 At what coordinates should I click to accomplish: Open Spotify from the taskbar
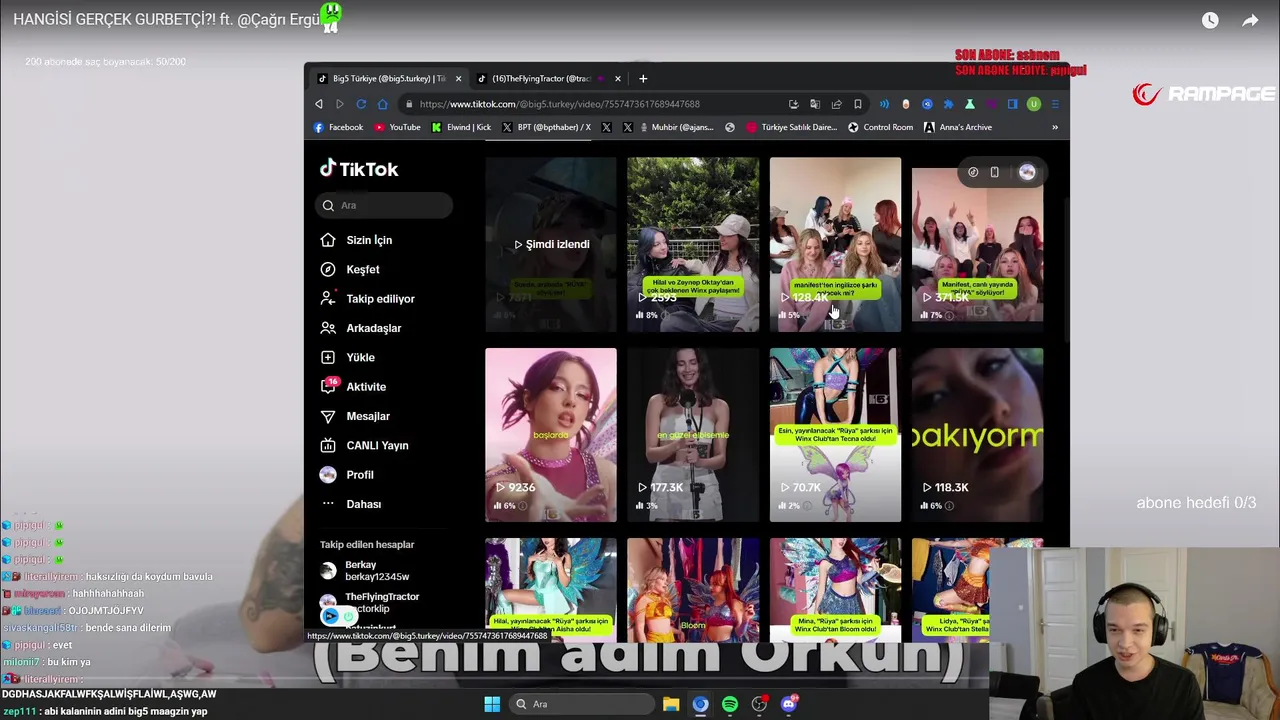click(x=730, y=704)
